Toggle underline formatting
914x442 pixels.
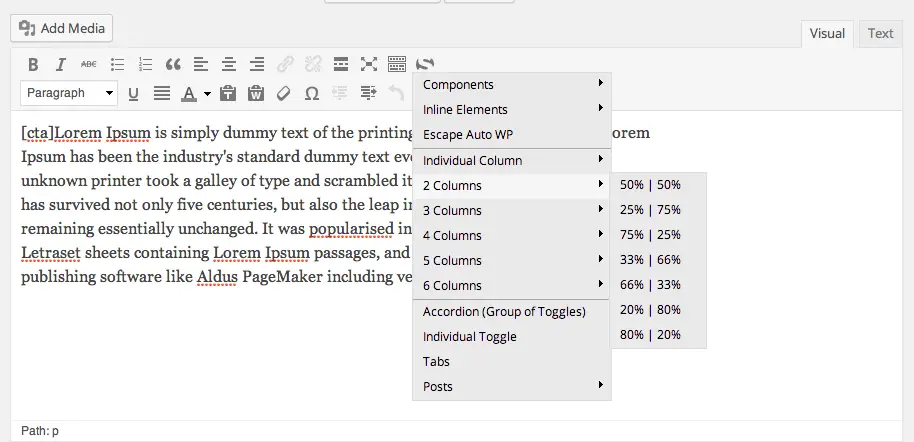pyautogui.click(x=133, y=93)
